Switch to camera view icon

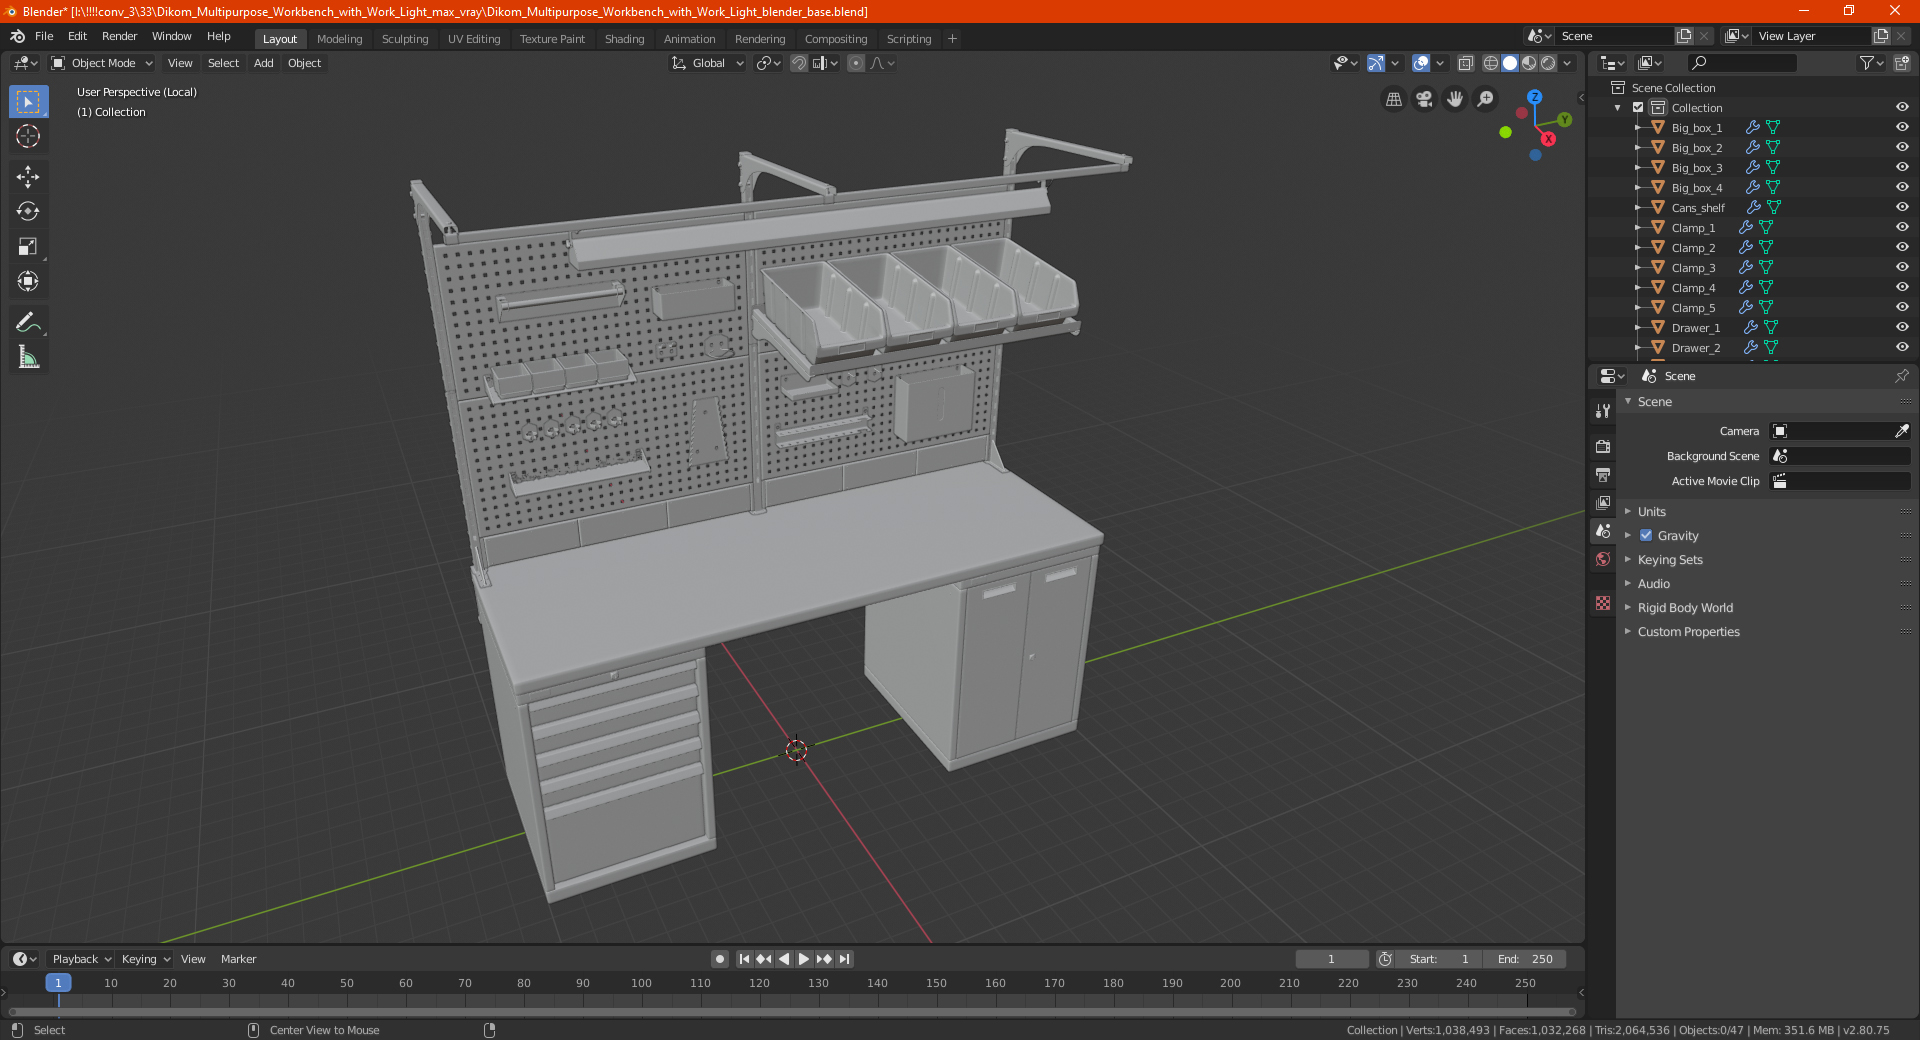[x=1424, y=99]
